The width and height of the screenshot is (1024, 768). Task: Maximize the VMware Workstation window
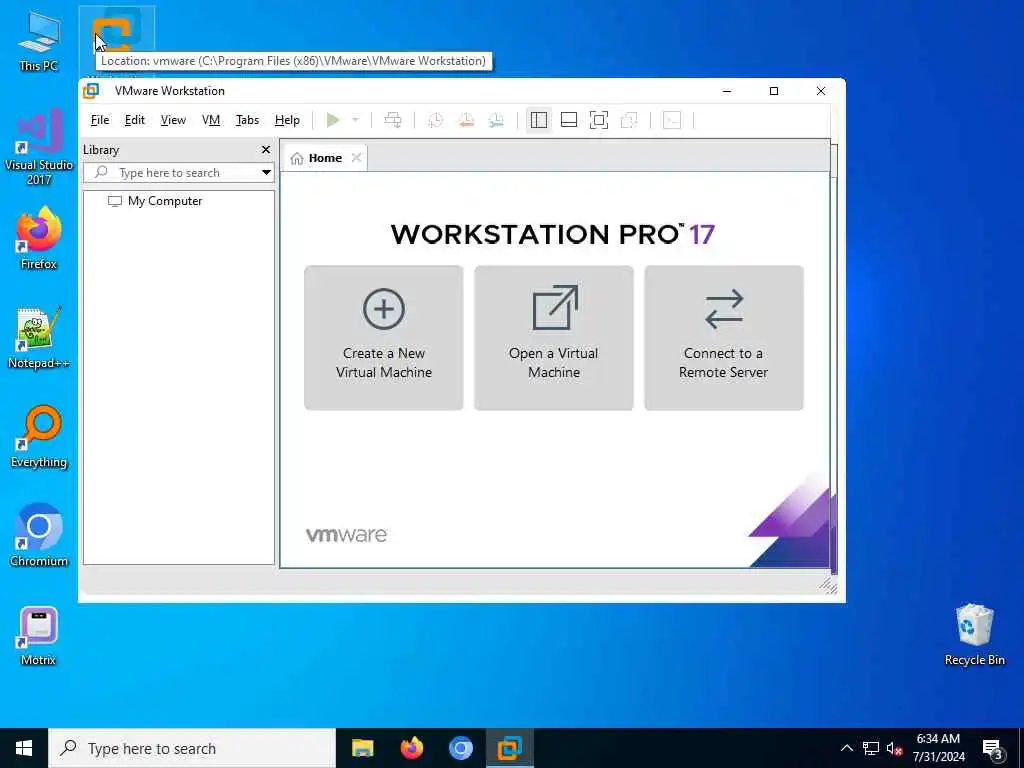click(x=774, y=91)
